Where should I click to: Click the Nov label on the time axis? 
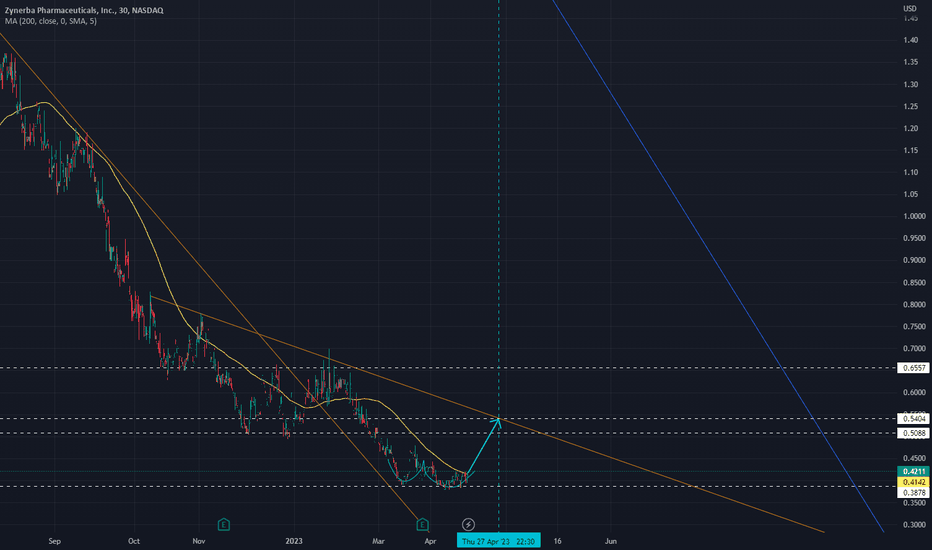pyautogui.click(x=199, y=541)
